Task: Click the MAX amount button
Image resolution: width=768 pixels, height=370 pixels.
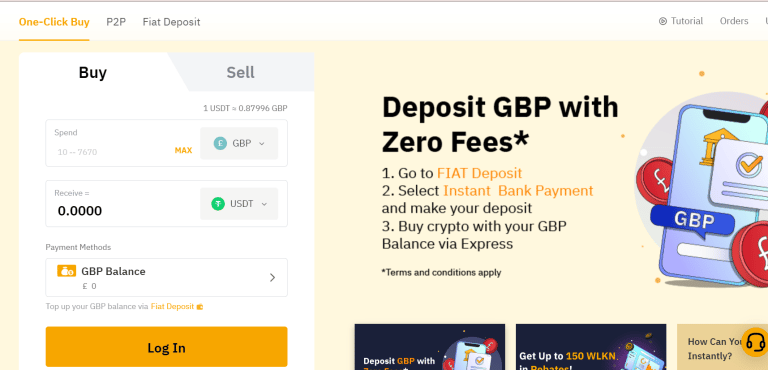Action: pos(183,150)
